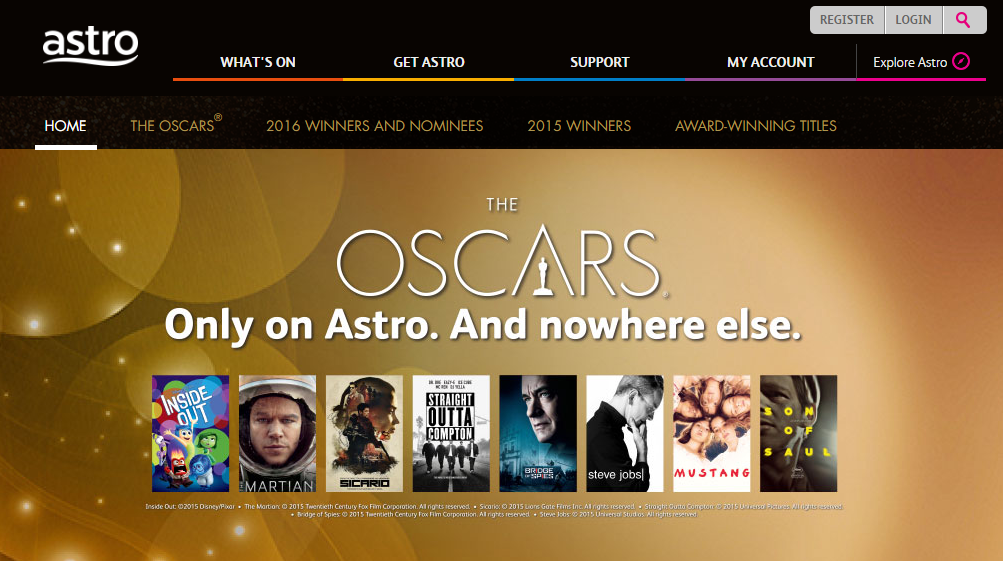Select The Martian movie poster

click(x=277, y=434)
